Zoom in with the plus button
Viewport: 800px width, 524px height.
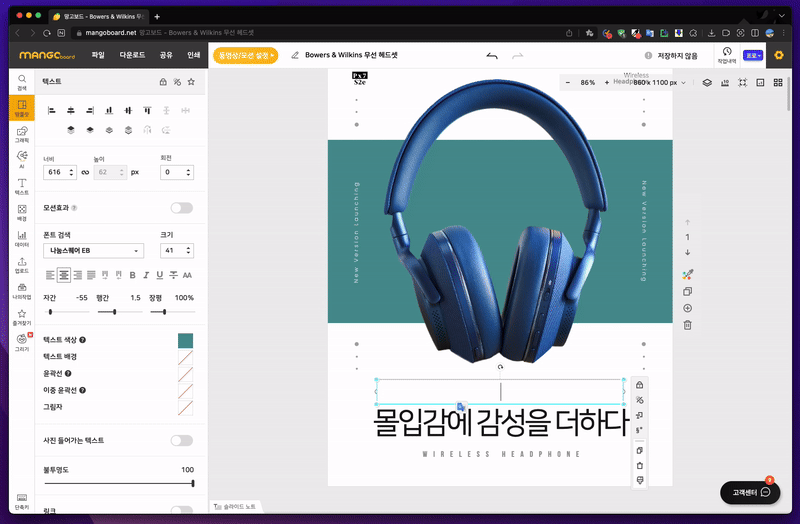(607, 83)
